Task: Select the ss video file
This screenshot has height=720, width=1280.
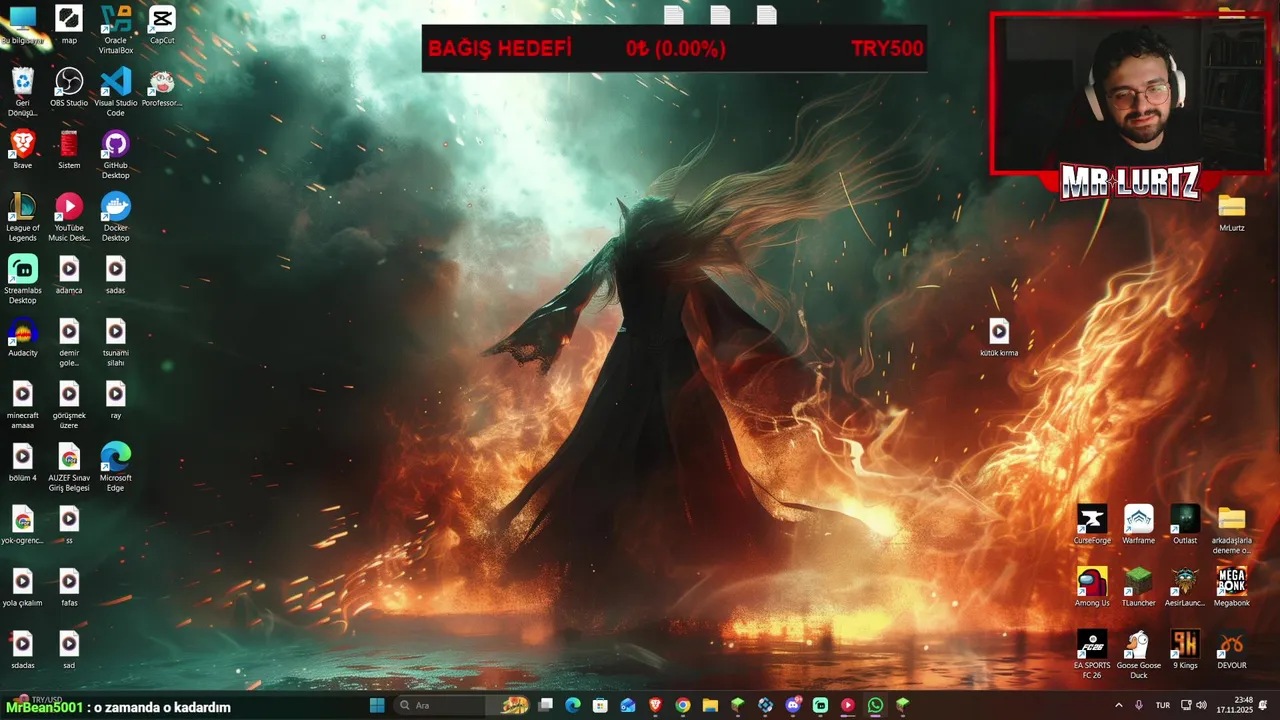Action: (x=69, y=524)
